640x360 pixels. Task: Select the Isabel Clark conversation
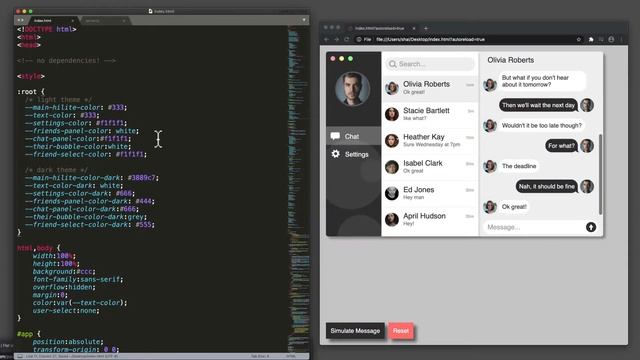coord(430,167)
